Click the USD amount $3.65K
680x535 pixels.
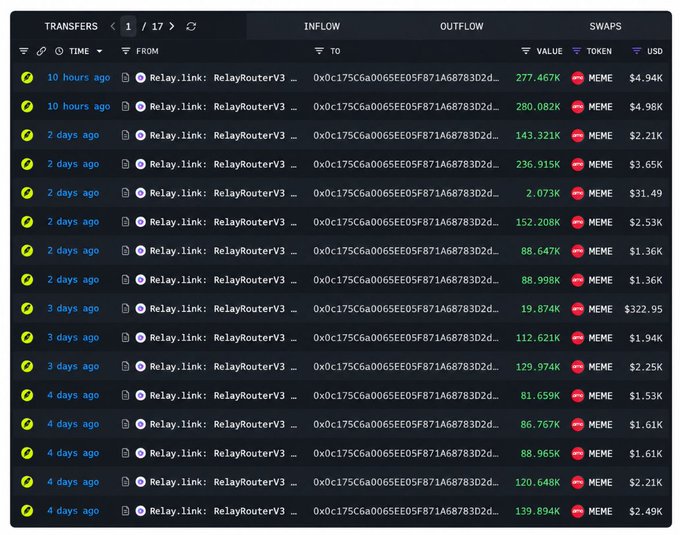pos(646,164)
